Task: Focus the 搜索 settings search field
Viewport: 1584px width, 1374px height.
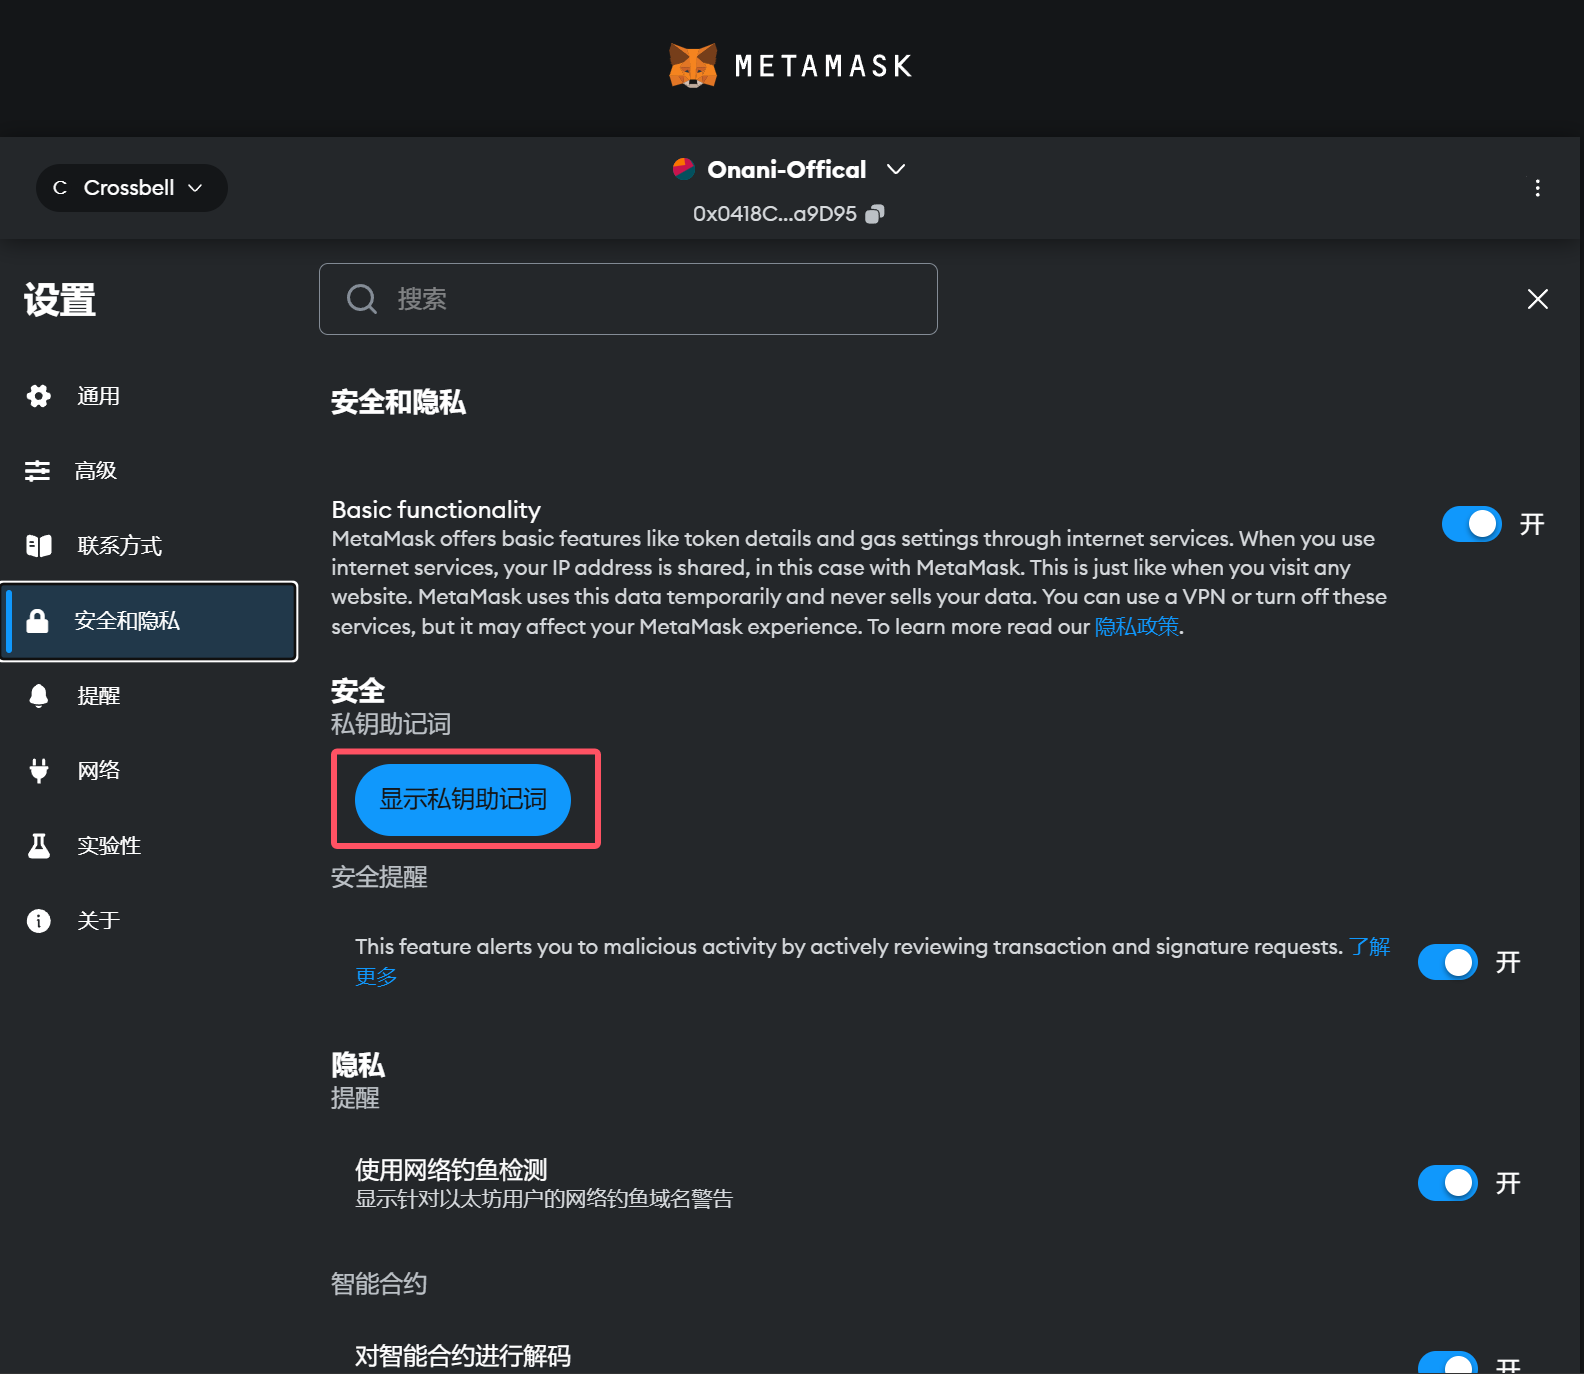Action: pyautogui.click(x=628, y=299)
